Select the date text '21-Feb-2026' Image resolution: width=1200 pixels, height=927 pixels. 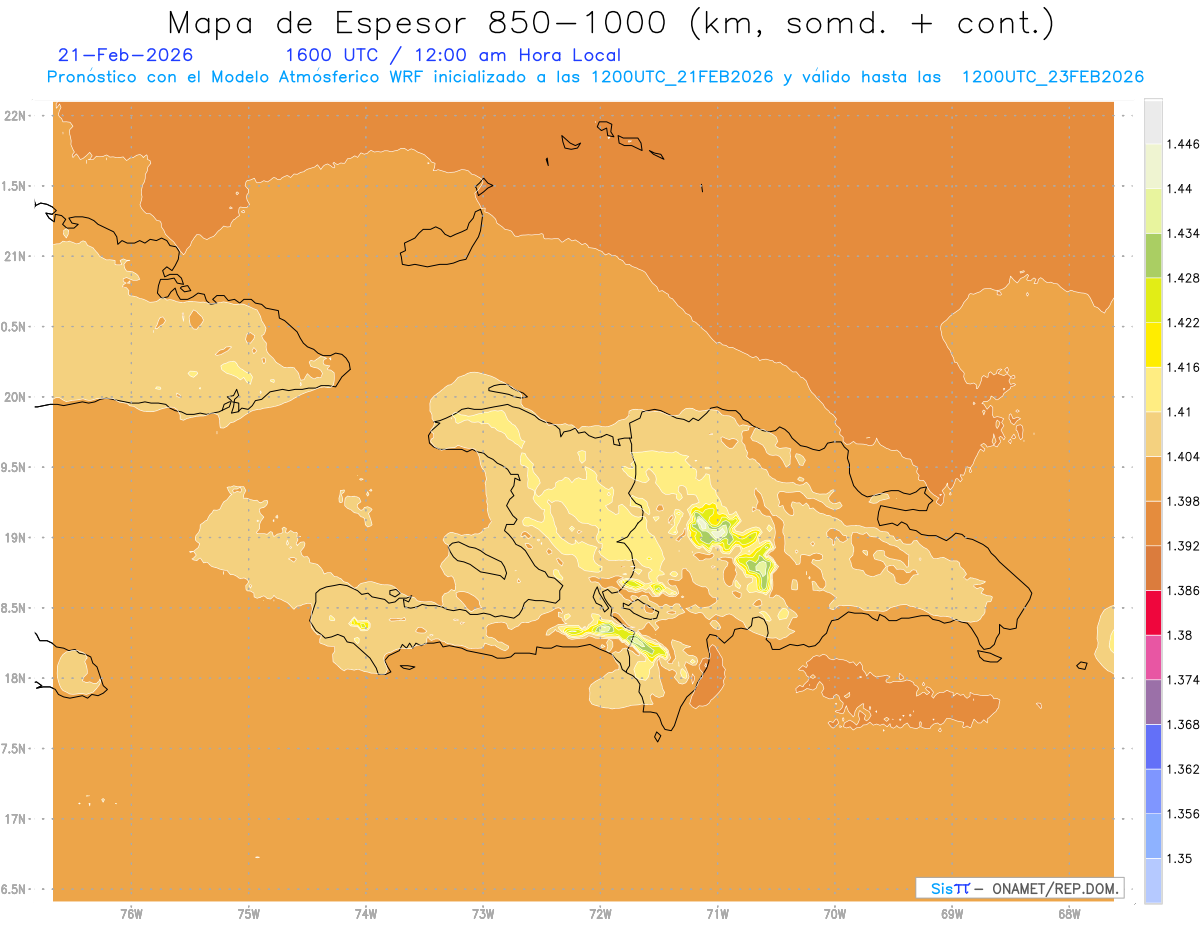coord(126,55)
